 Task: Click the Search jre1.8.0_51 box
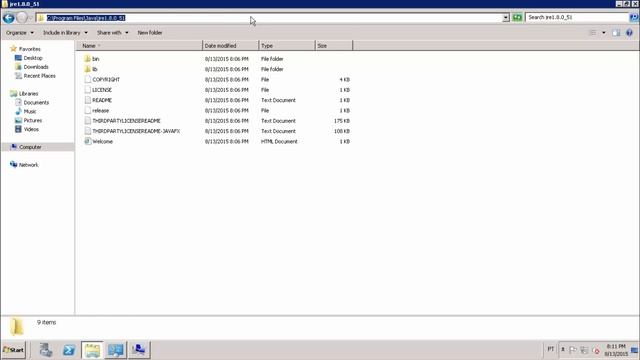pyautogui.click(x=577, y=18)
